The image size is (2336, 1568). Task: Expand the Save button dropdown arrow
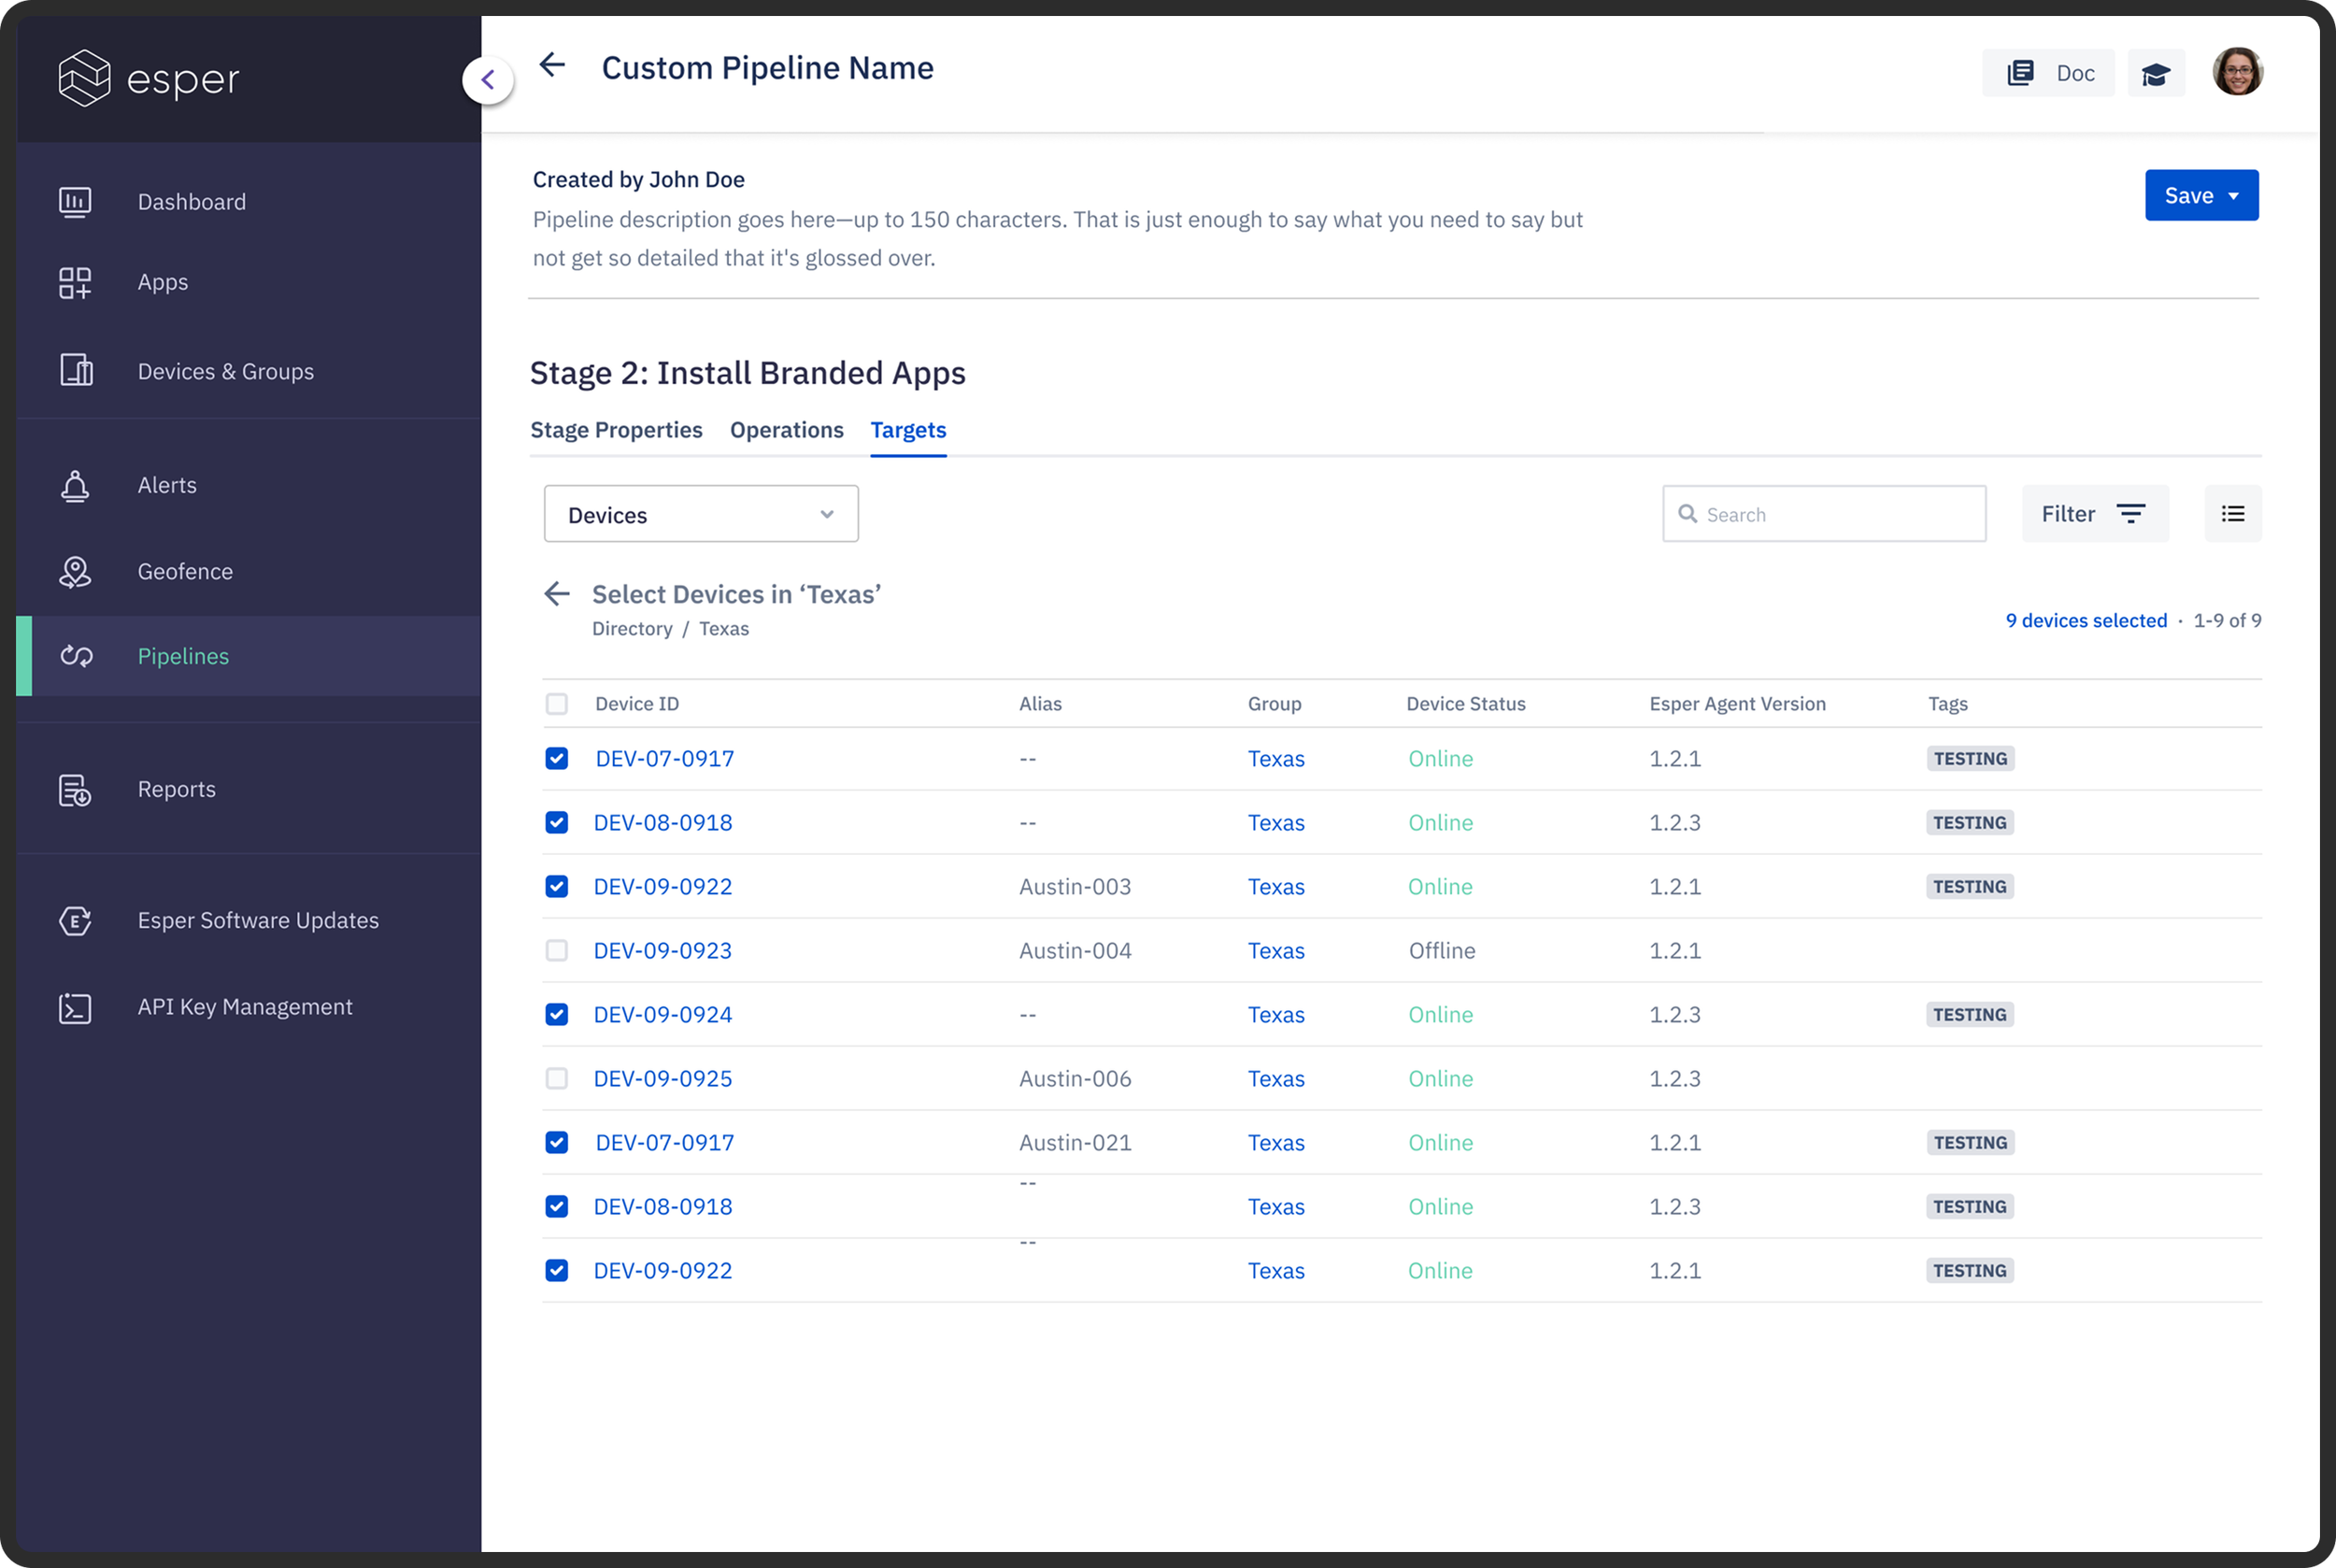[2233, 196]
